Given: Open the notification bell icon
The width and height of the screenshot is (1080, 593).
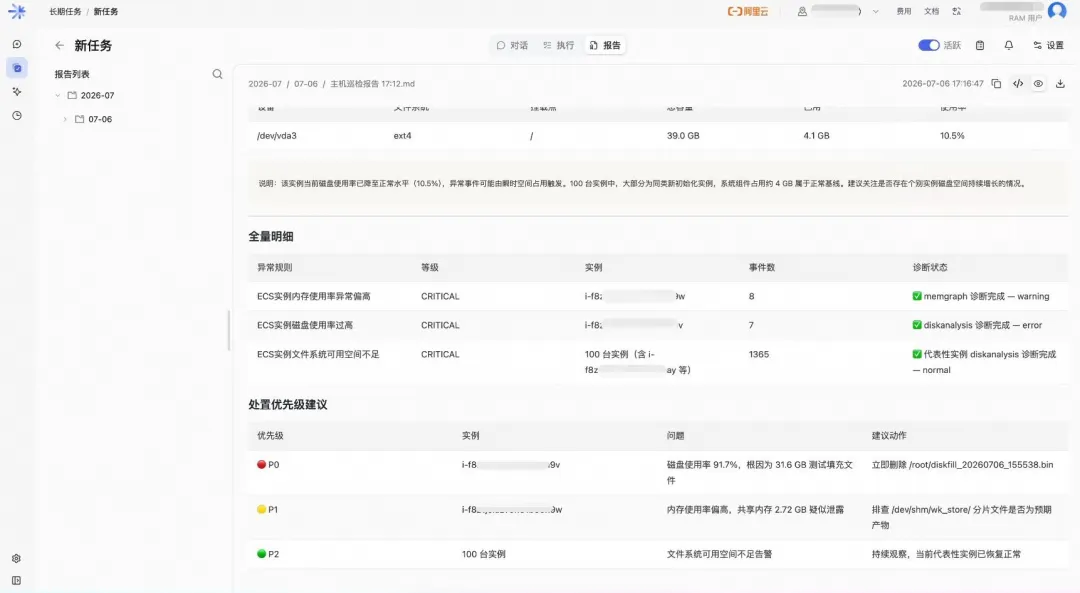Looking at the screenshot, I should pyautogui.click(x=1008, y=45).
